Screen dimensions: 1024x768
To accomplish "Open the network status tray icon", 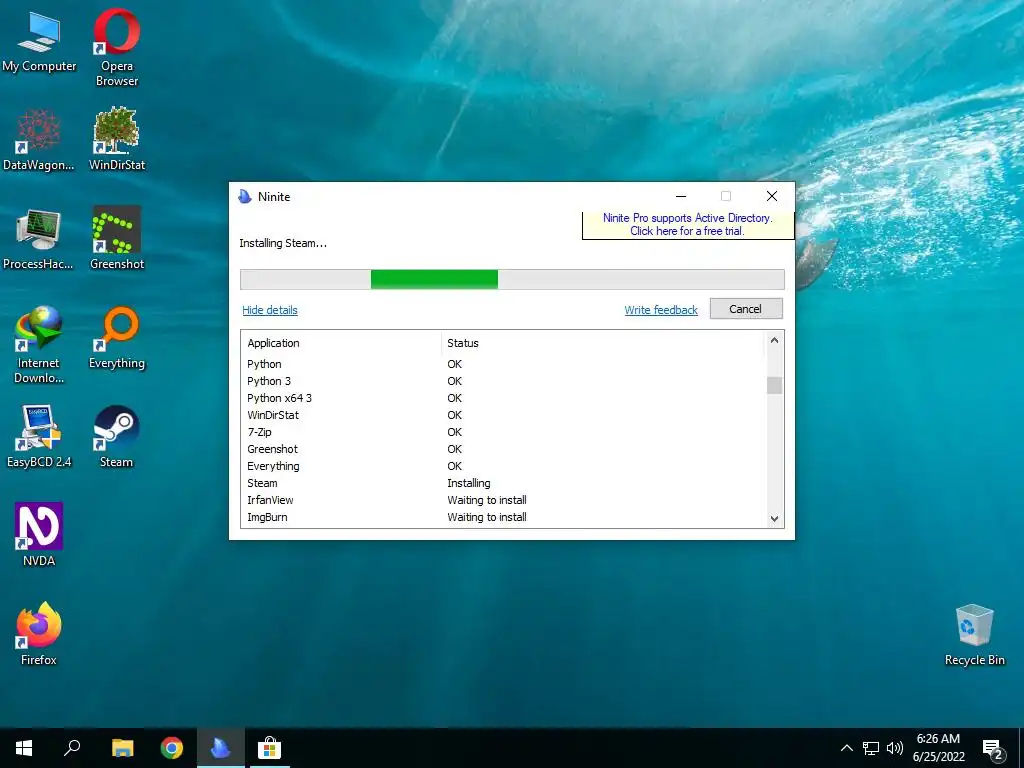I will click(871, 748).
